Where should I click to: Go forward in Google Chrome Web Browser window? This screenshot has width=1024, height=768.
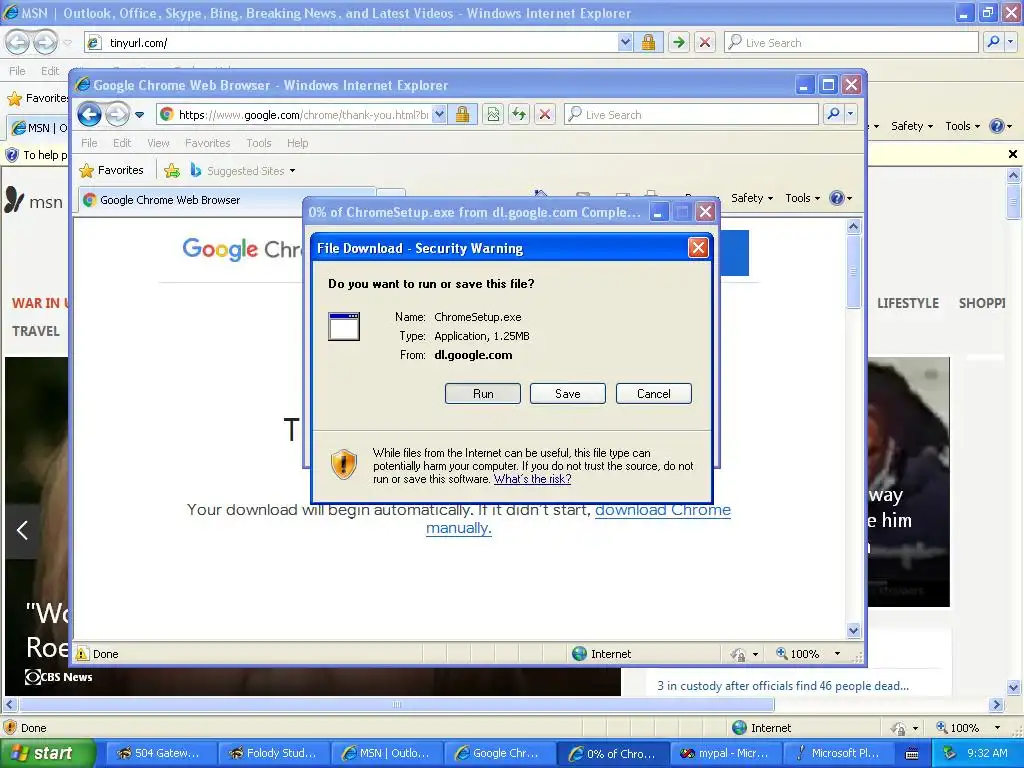(117, 115)
